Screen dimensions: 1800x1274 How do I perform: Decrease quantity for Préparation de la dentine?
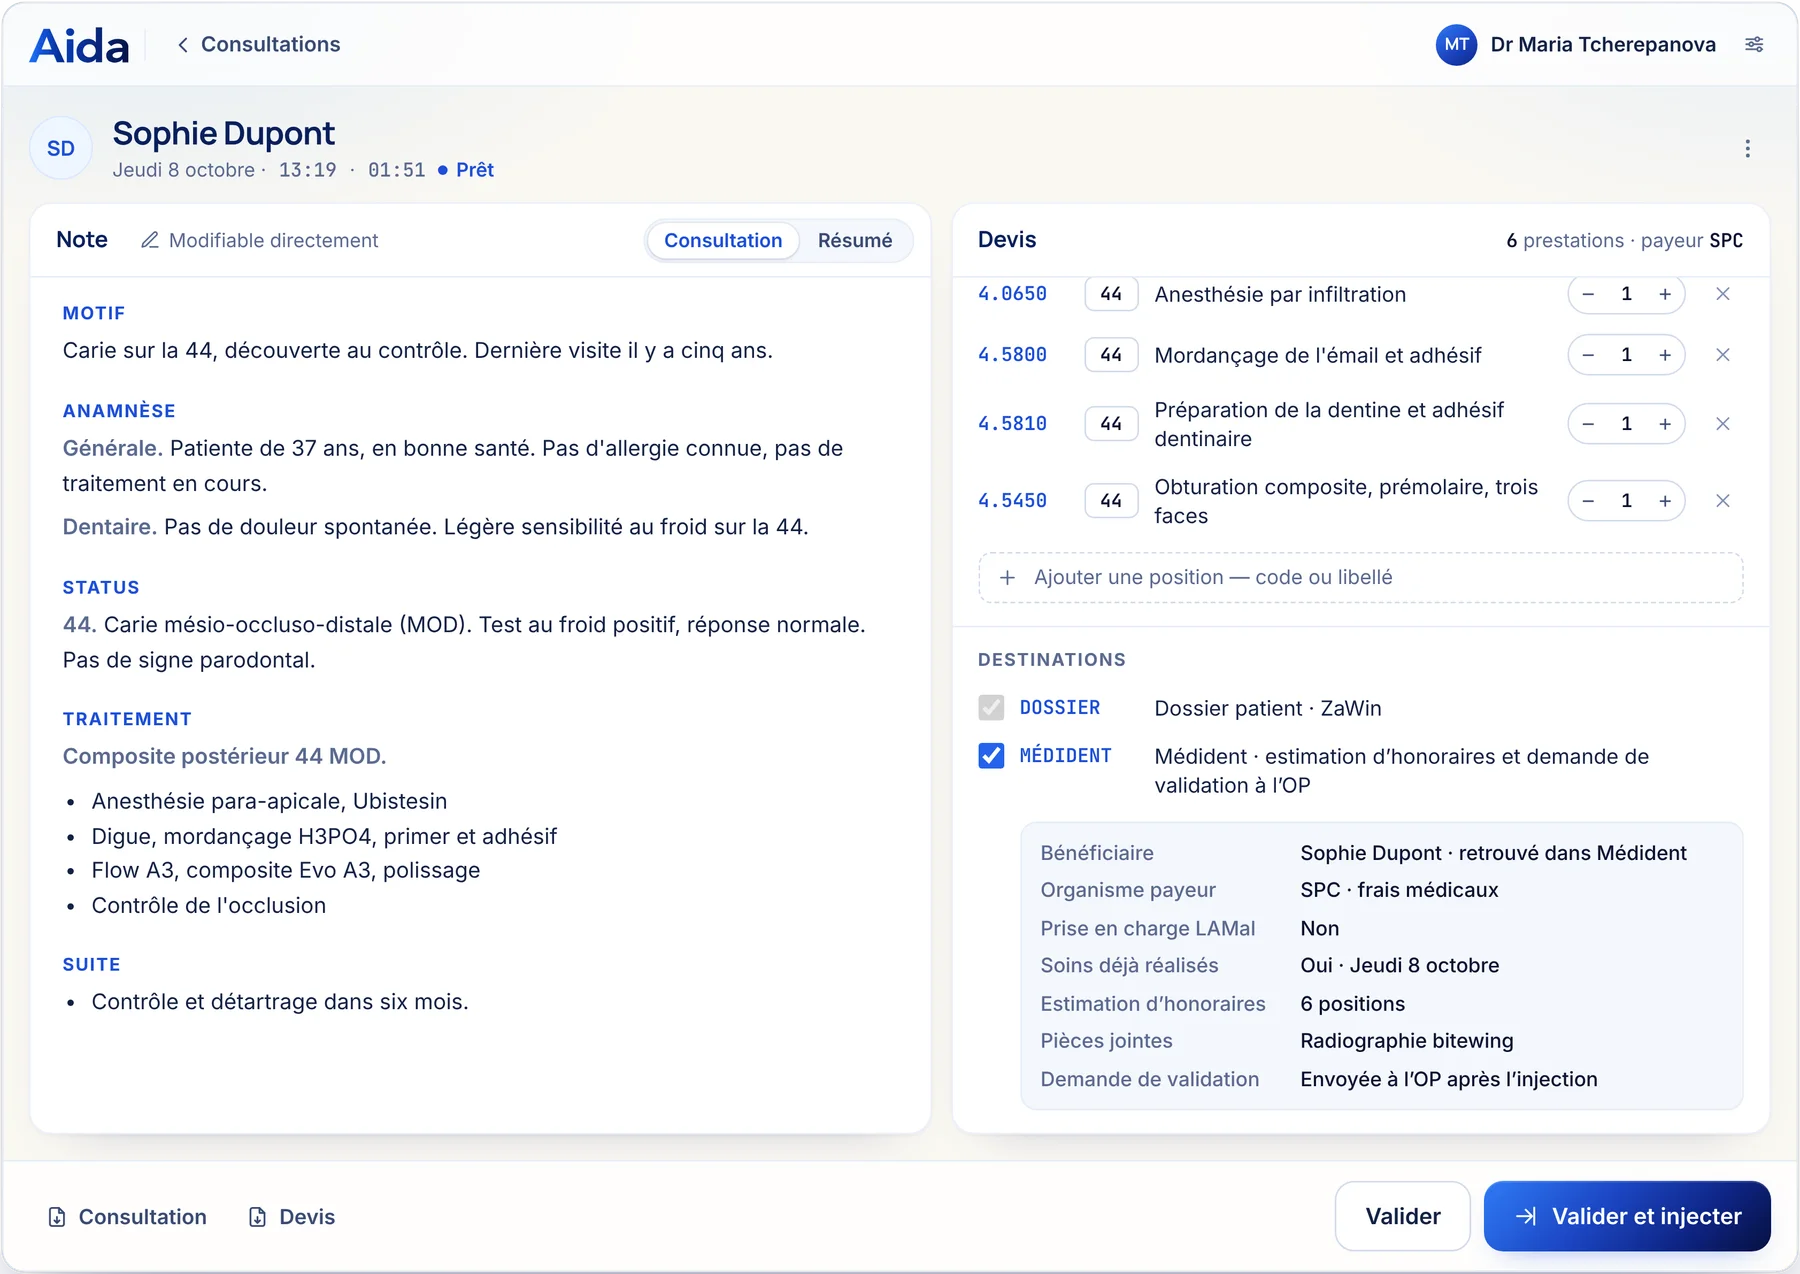(1588, 424)
